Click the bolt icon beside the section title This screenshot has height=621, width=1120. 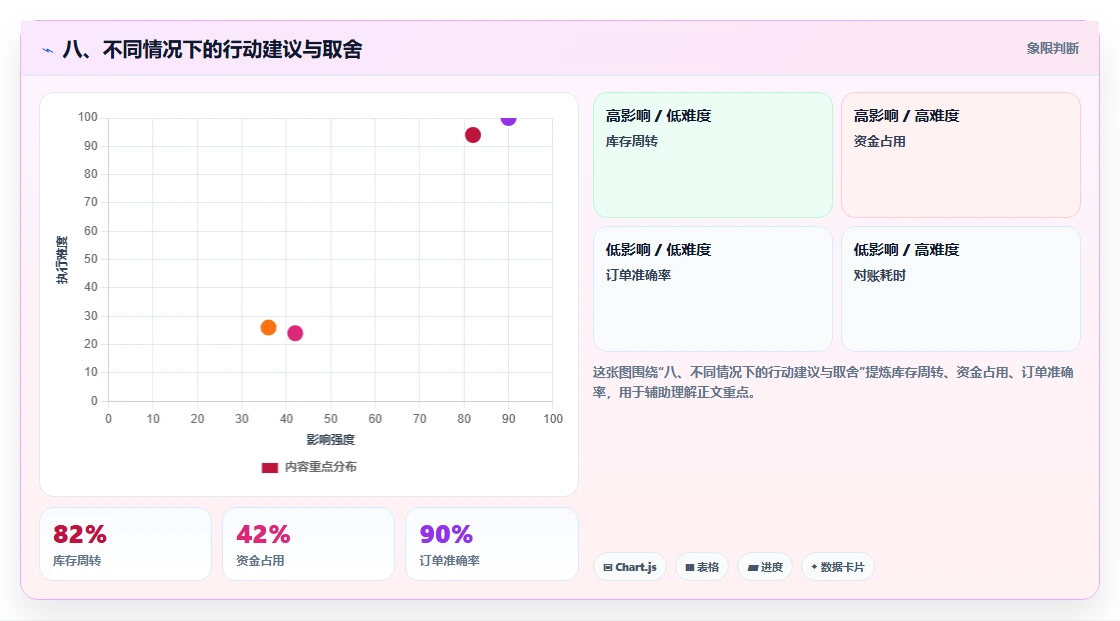click(48, 50)
